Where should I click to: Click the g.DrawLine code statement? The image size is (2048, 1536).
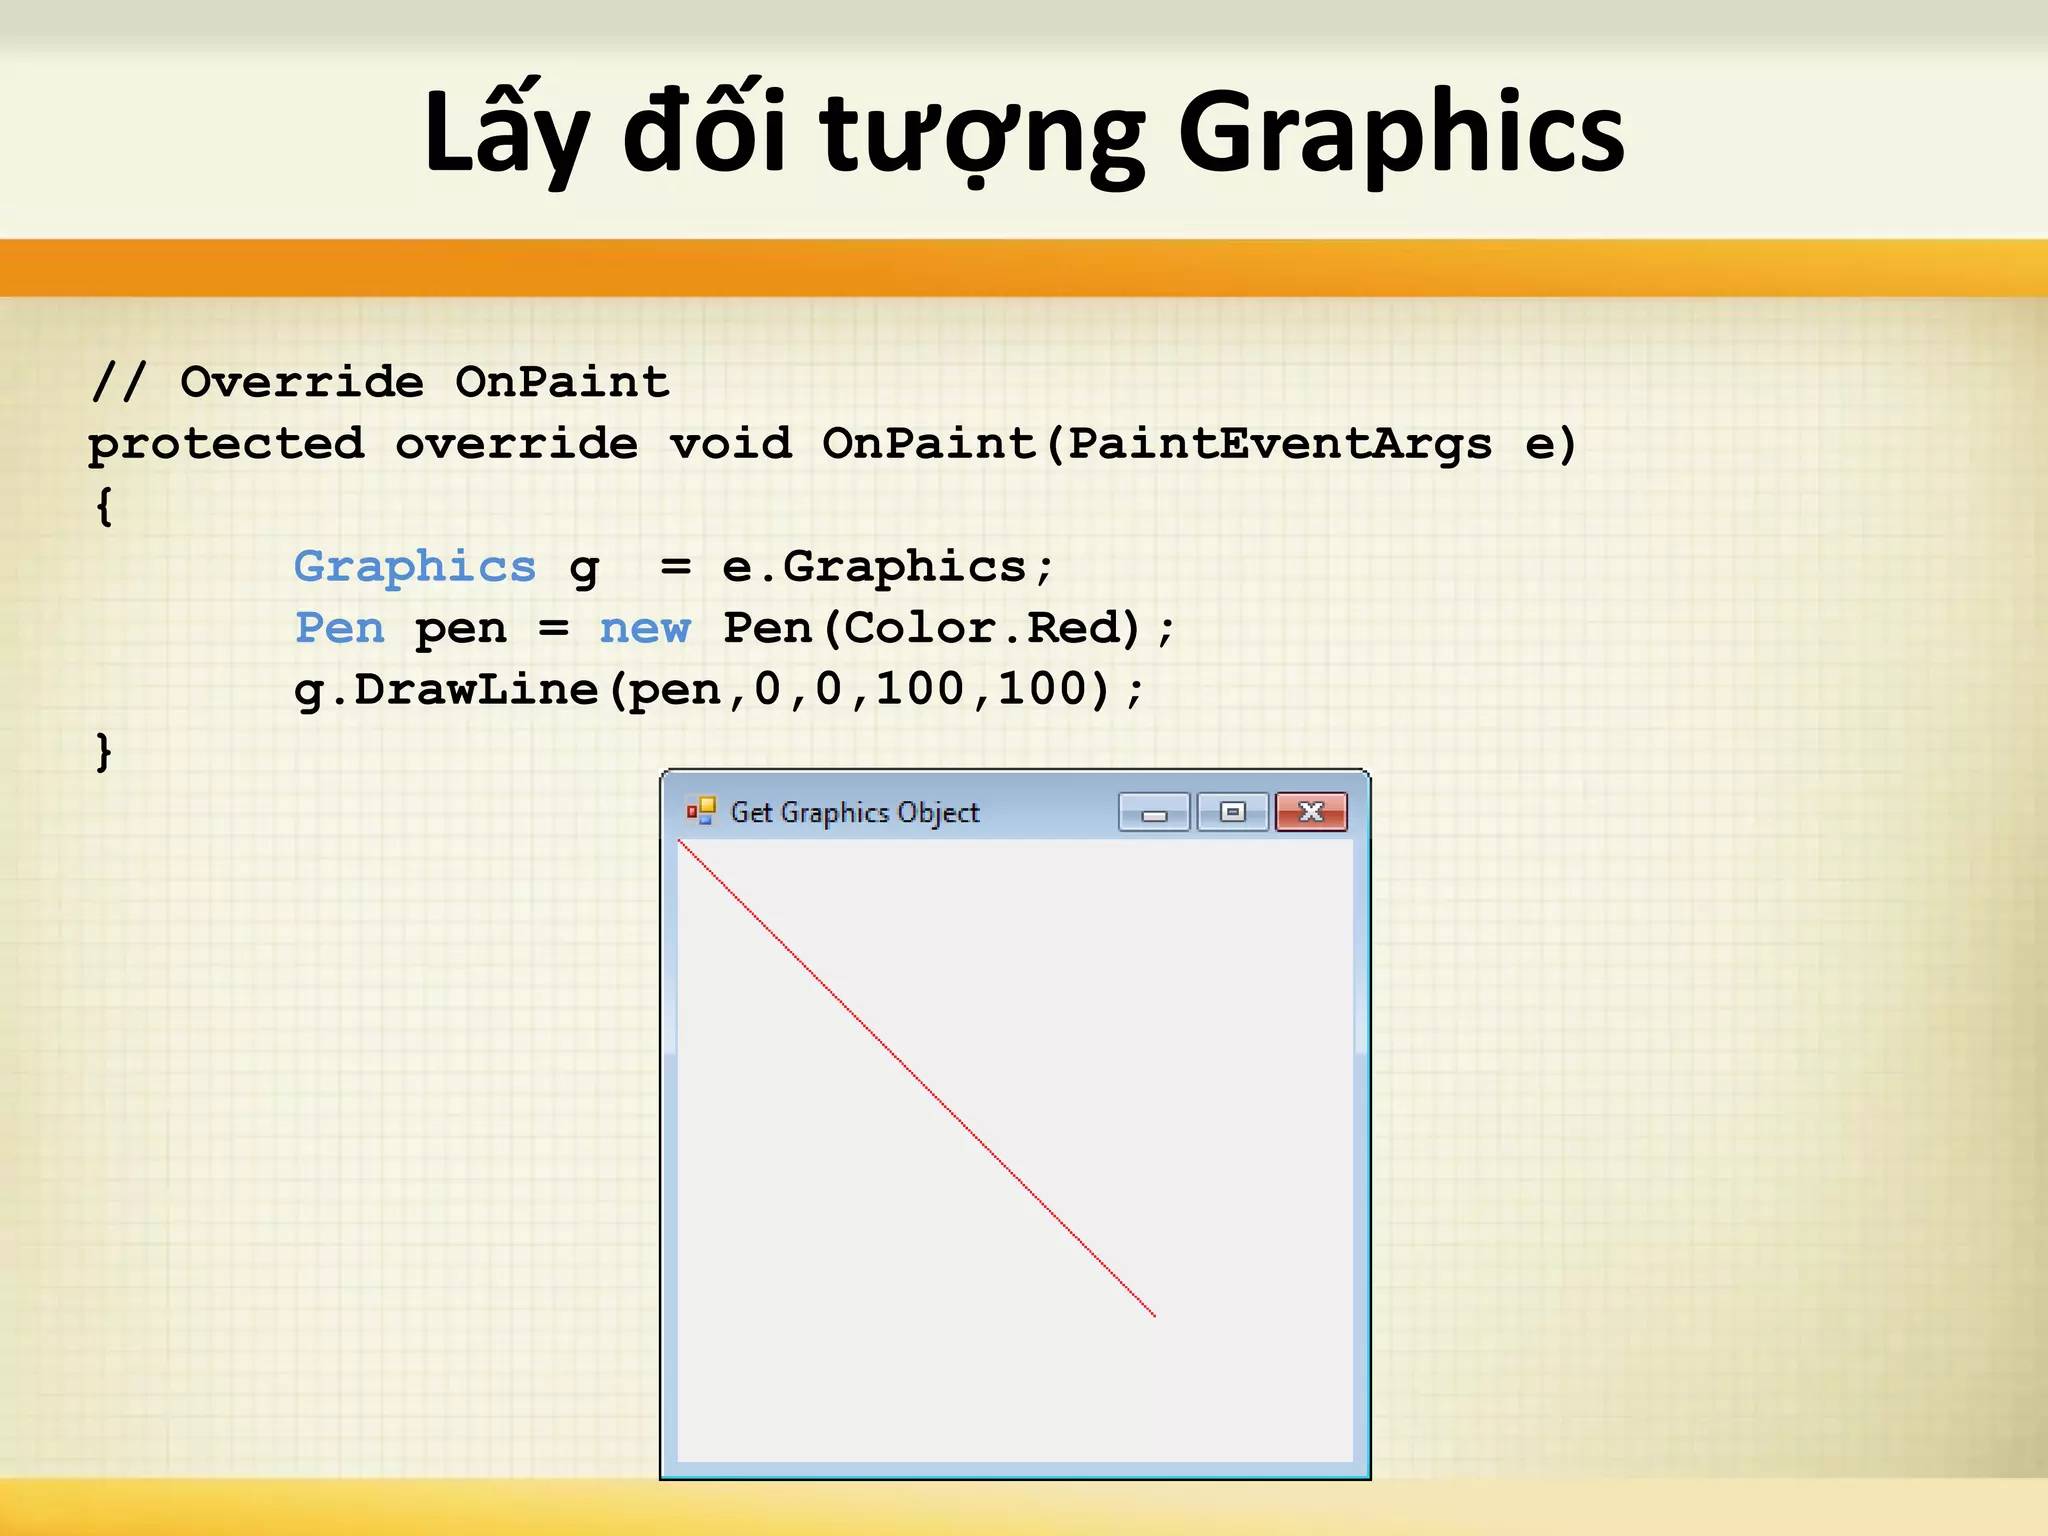[x=718, y=690]
